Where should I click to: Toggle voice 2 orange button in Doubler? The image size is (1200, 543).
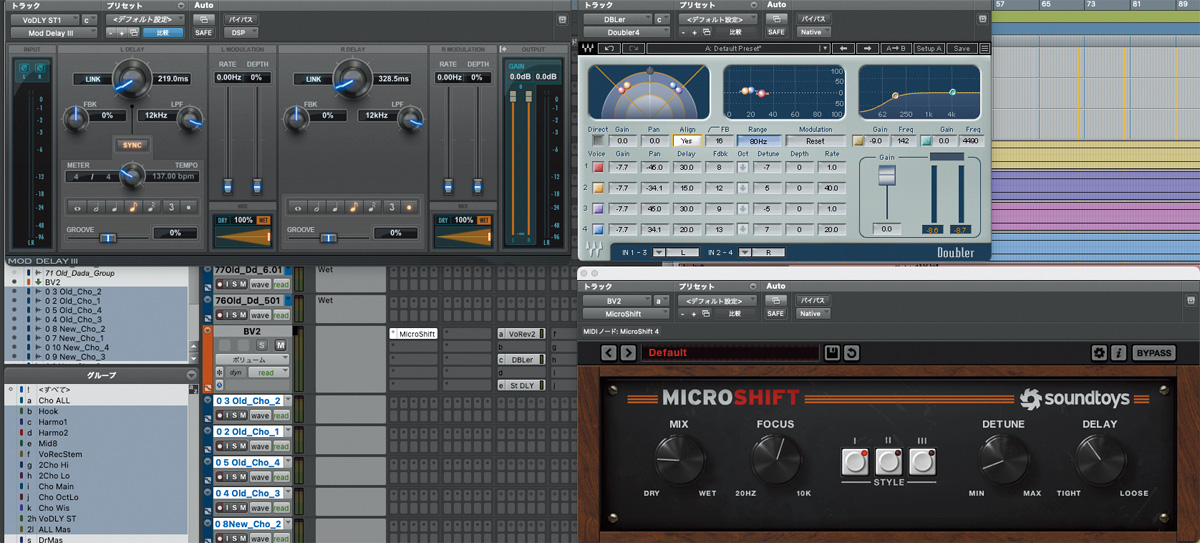pyautogui.click(x=598, y=188)
